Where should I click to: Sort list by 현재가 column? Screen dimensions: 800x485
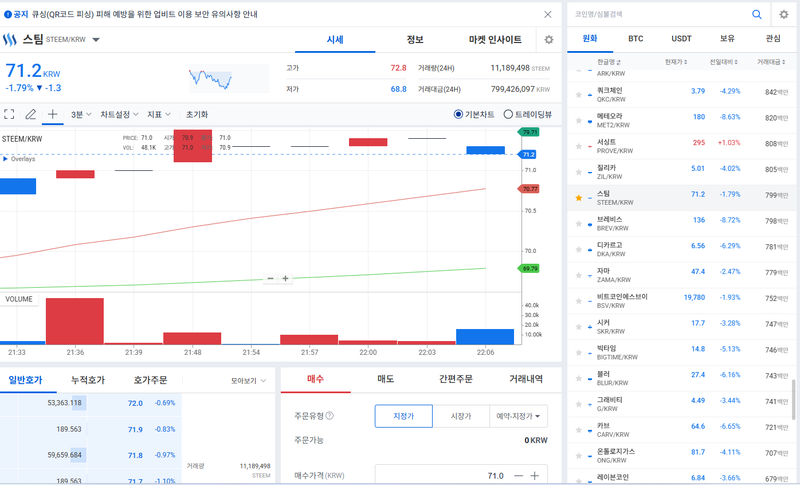coord(676,62)
